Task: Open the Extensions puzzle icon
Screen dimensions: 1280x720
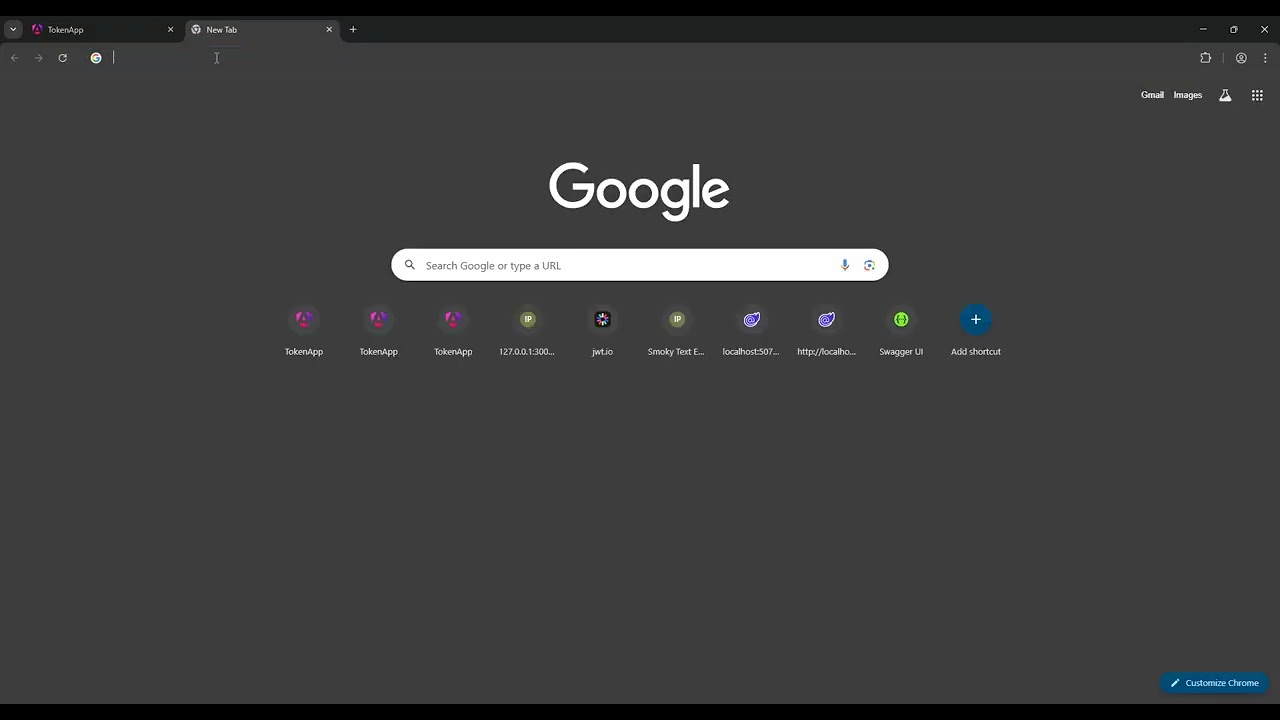Action: (x=1205, y=58)
